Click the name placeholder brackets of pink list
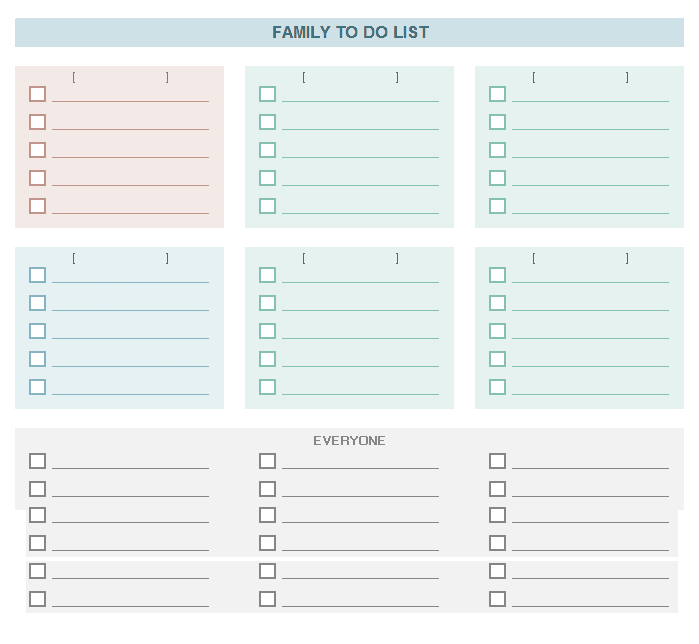Viewport: 699px width, 644px height. [x=120, y=77]
